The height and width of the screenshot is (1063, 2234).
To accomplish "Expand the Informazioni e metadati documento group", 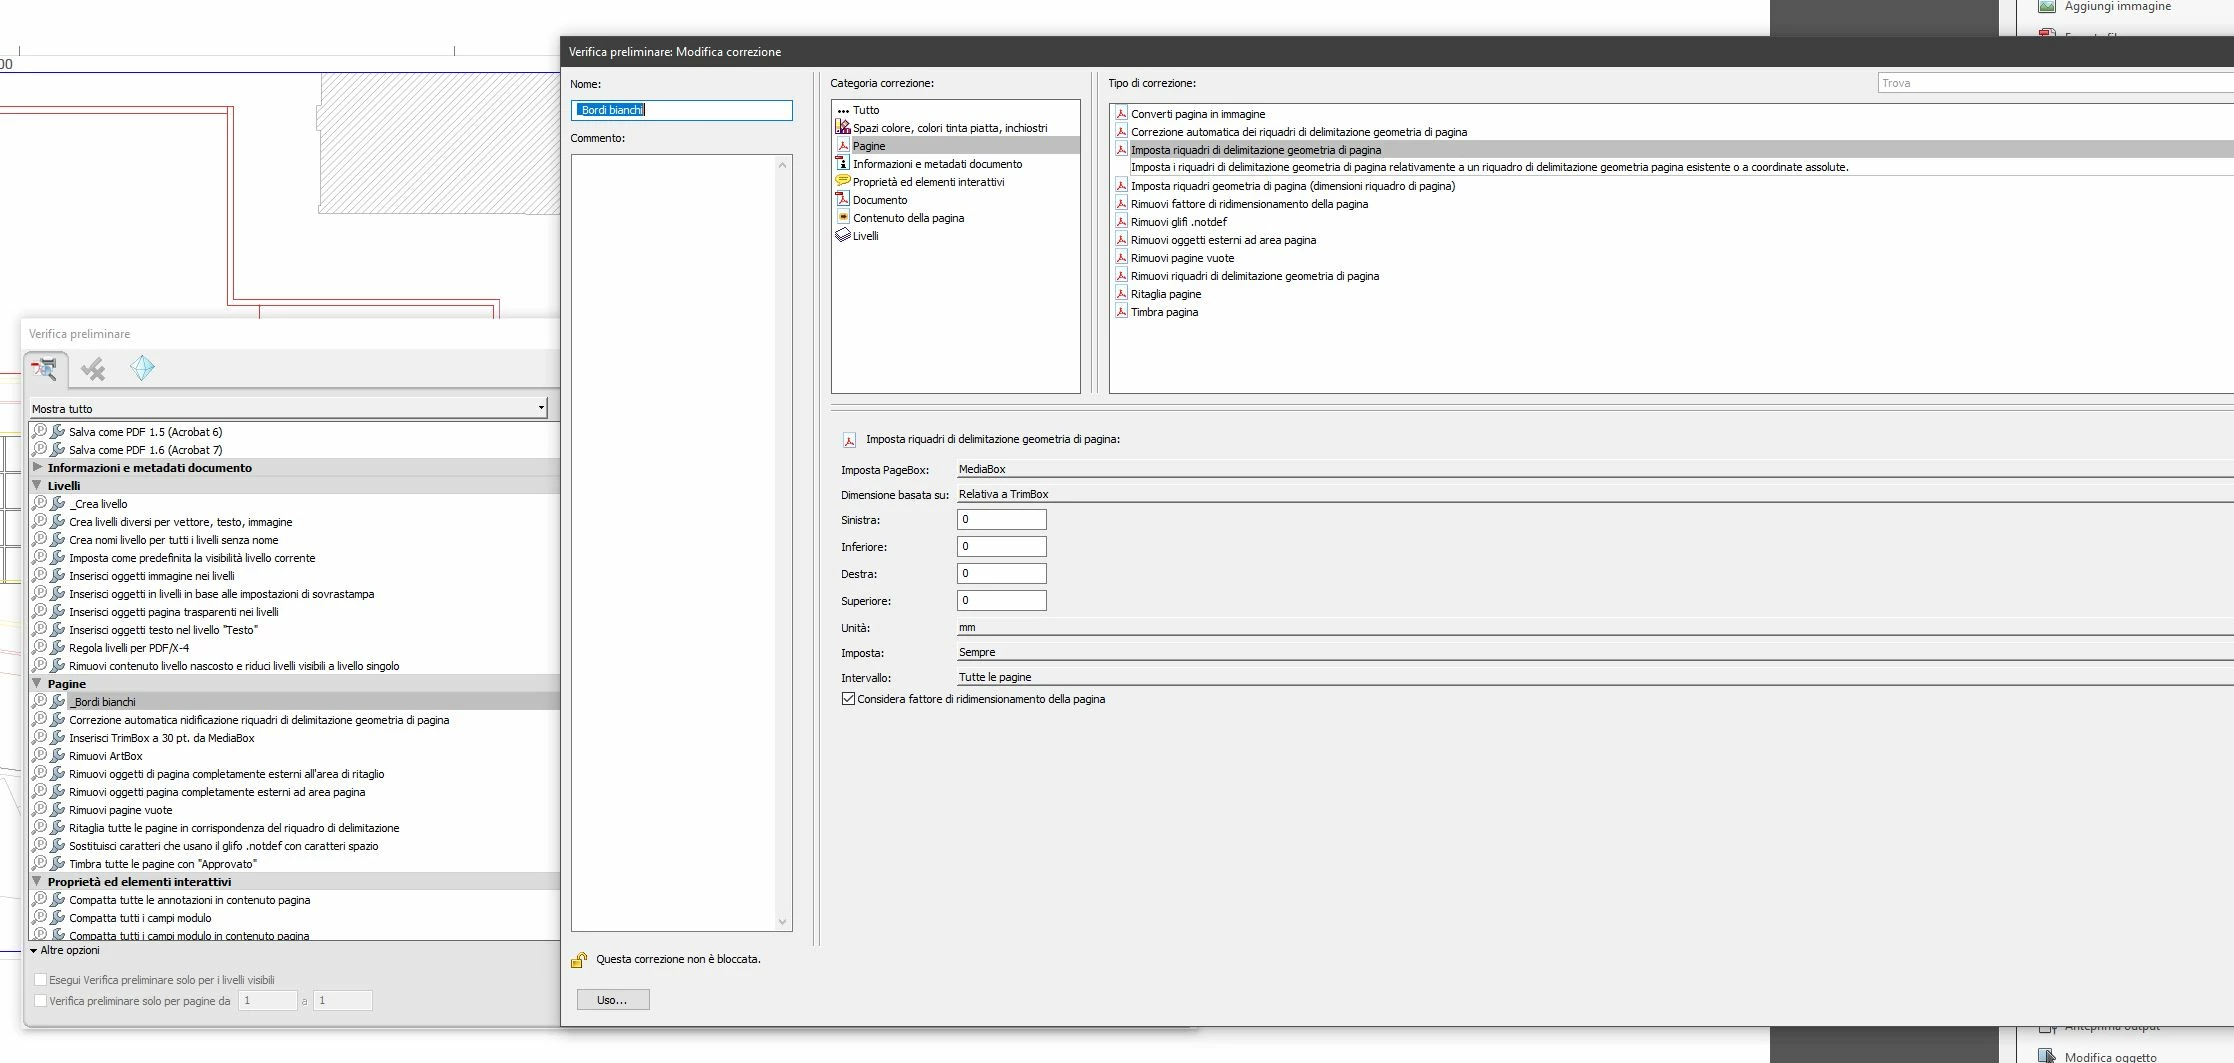I will [x=37, y=467].
